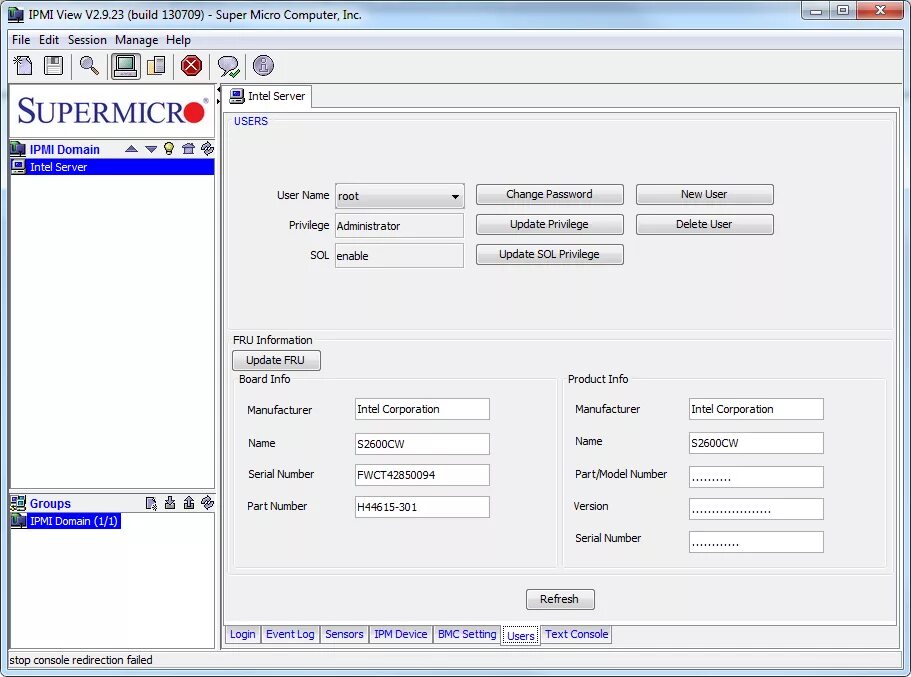Click the Product Info Version field
Viewport: 911px width, 677px height.
coord(756,509)
